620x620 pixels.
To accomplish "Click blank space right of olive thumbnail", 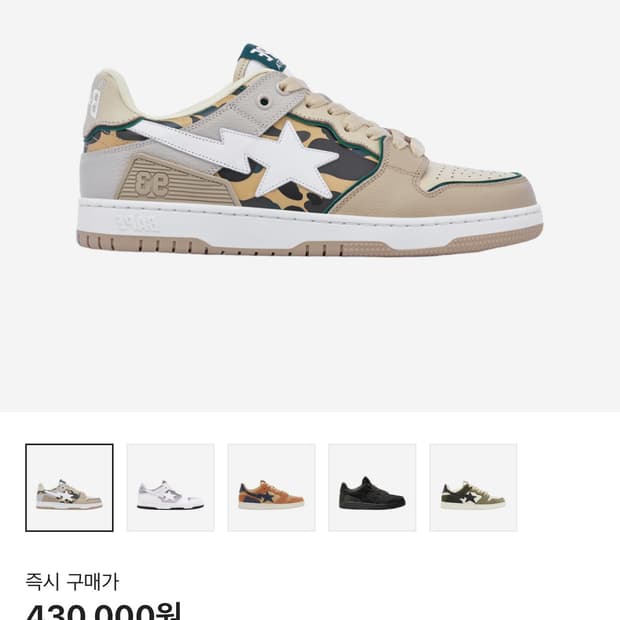I will tap(569, 488).
